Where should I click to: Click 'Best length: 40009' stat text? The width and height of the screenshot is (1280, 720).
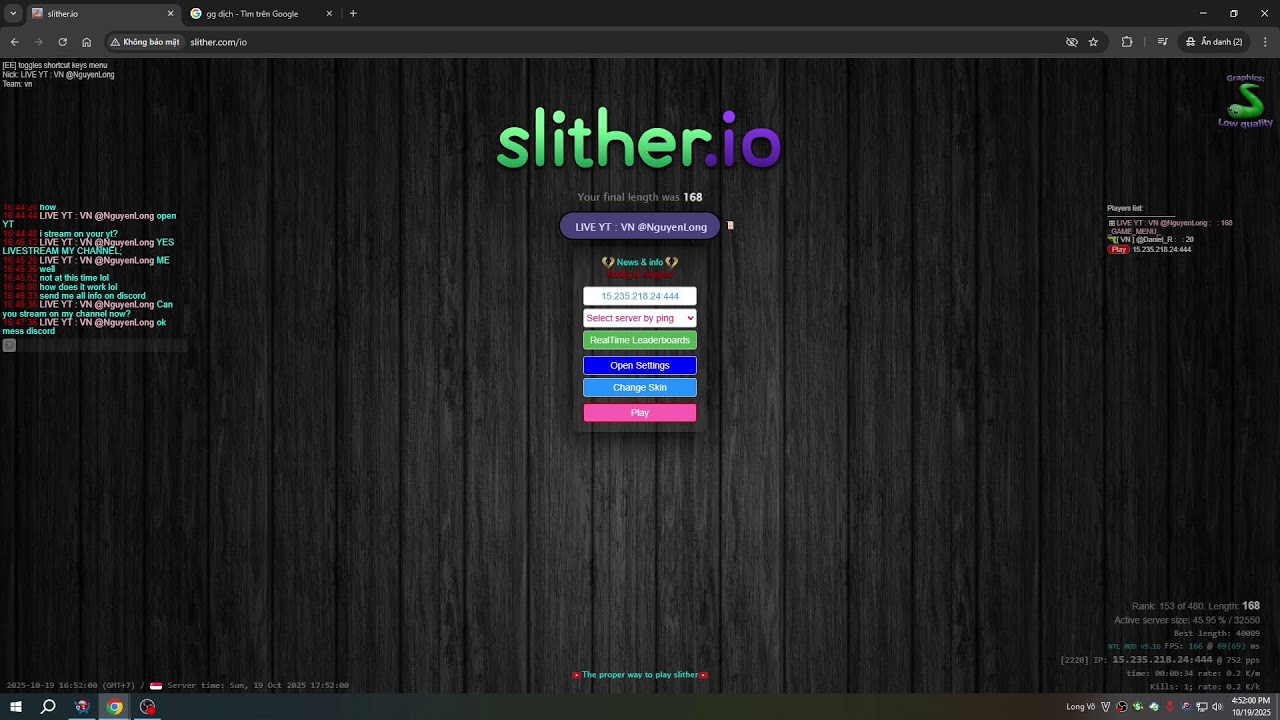click(1216, 633)
